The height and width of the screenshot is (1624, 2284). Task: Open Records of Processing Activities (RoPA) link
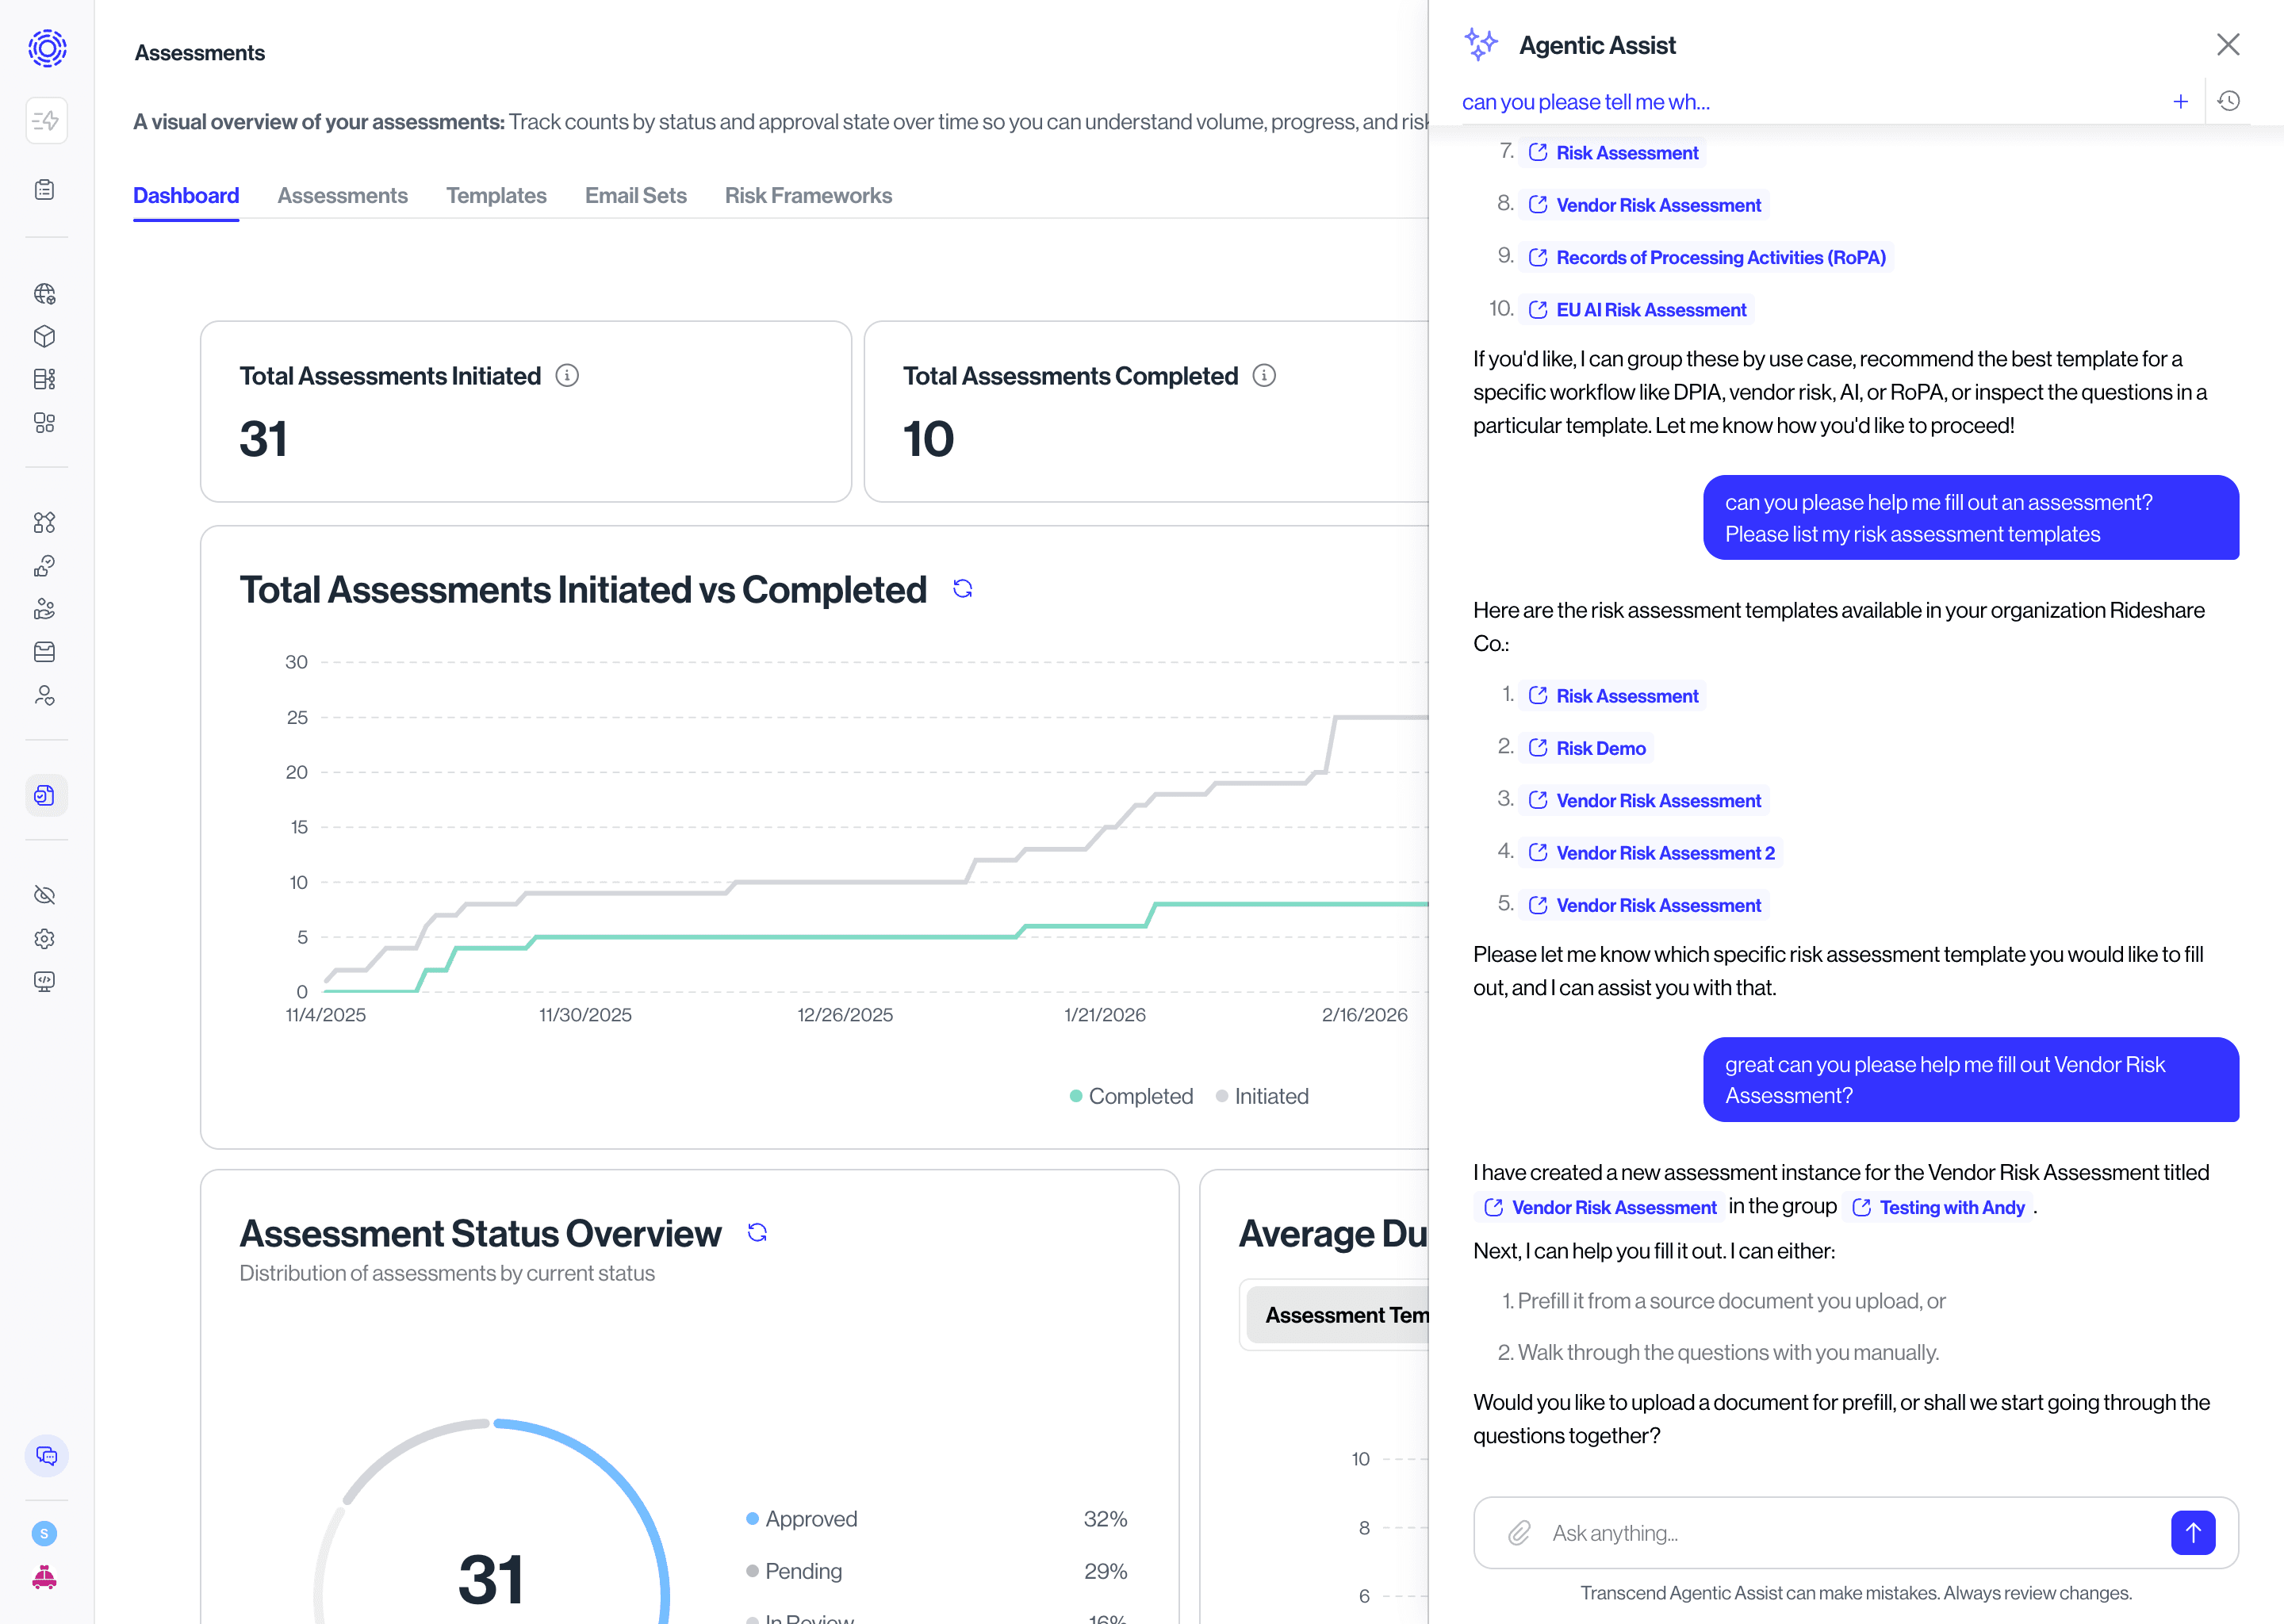point(1706,258)
